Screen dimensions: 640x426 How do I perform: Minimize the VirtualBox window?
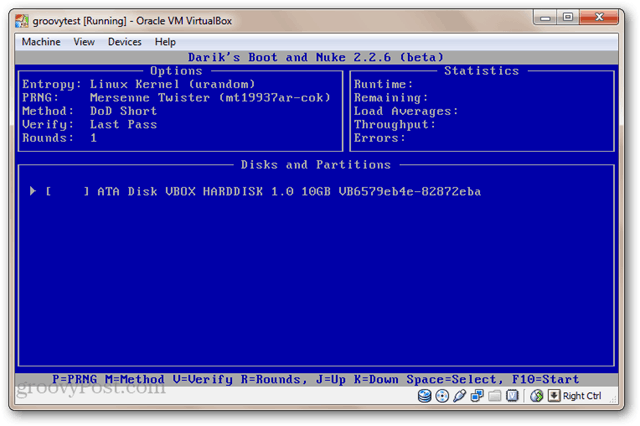(545, 17)
